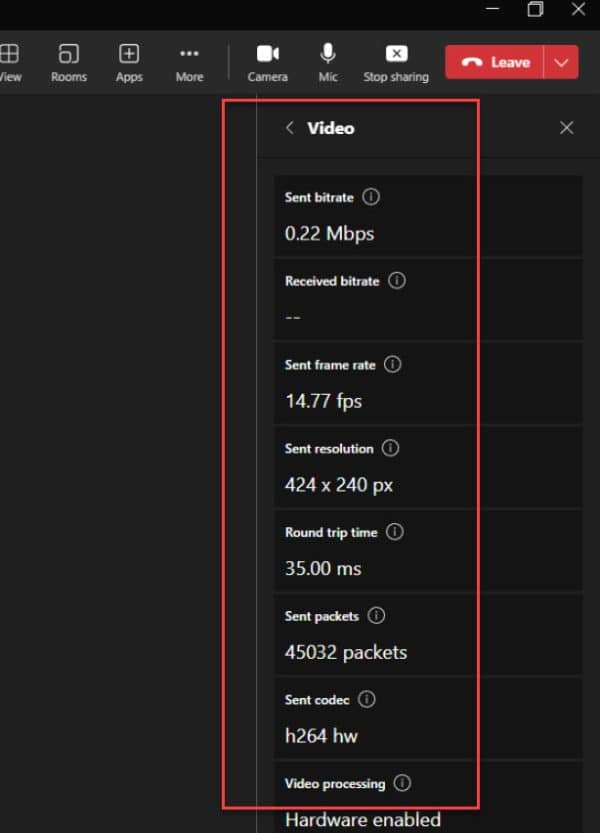This screenshot has height=833, width=600.
Task: Close the Video stats panel
Action: pos(567,128)
